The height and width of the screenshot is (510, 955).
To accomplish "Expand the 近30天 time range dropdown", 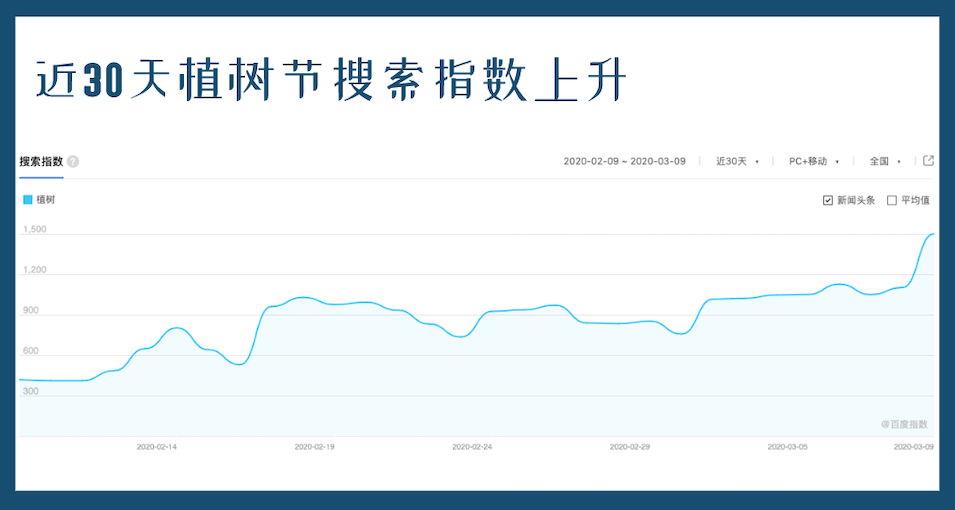I will pos(738,161).
